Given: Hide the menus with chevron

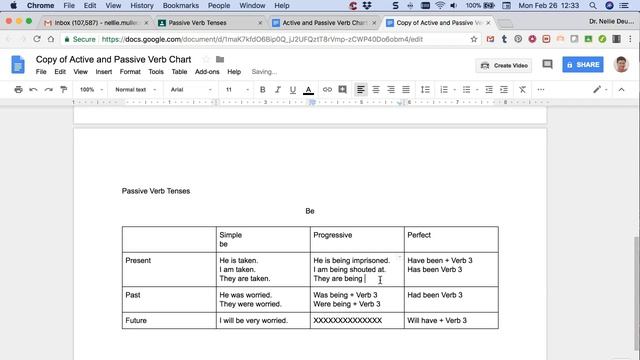Looking at the screenshot, I should point(622,89).
